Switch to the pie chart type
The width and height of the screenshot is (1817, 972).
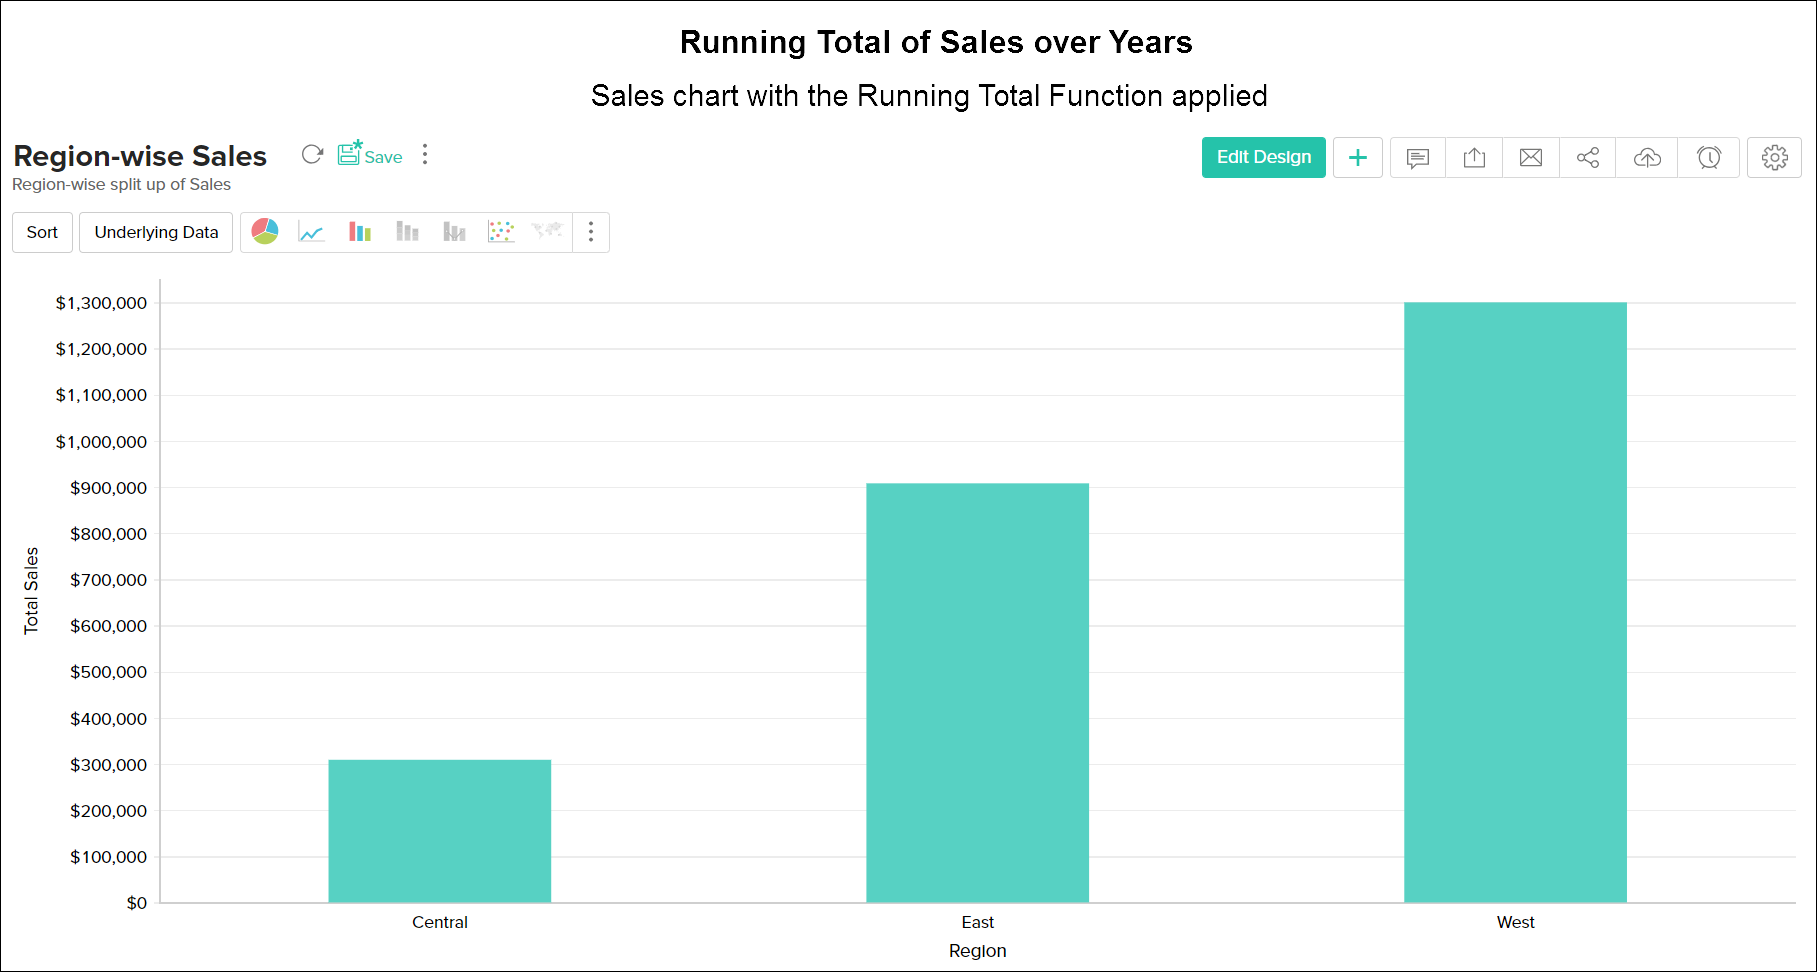[265, 232]
